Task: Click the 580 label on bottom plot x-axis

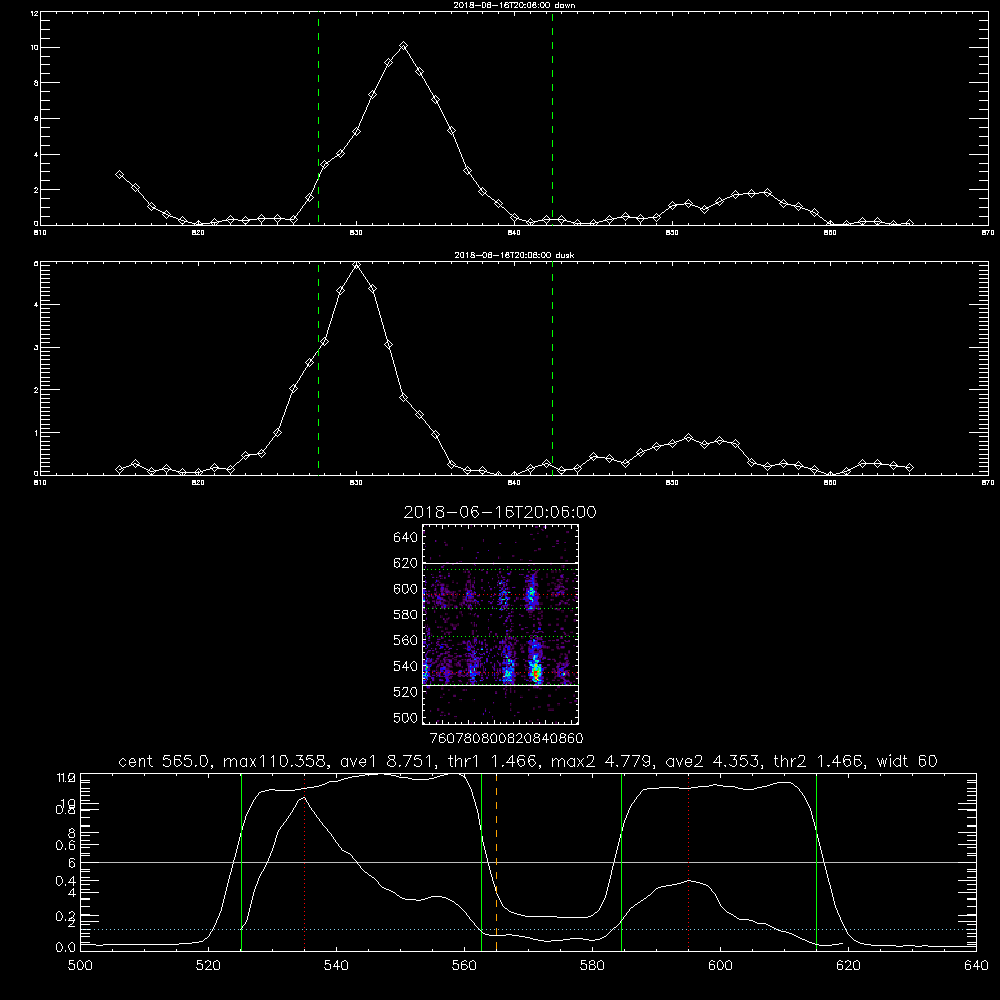Action: click(592, 966)
